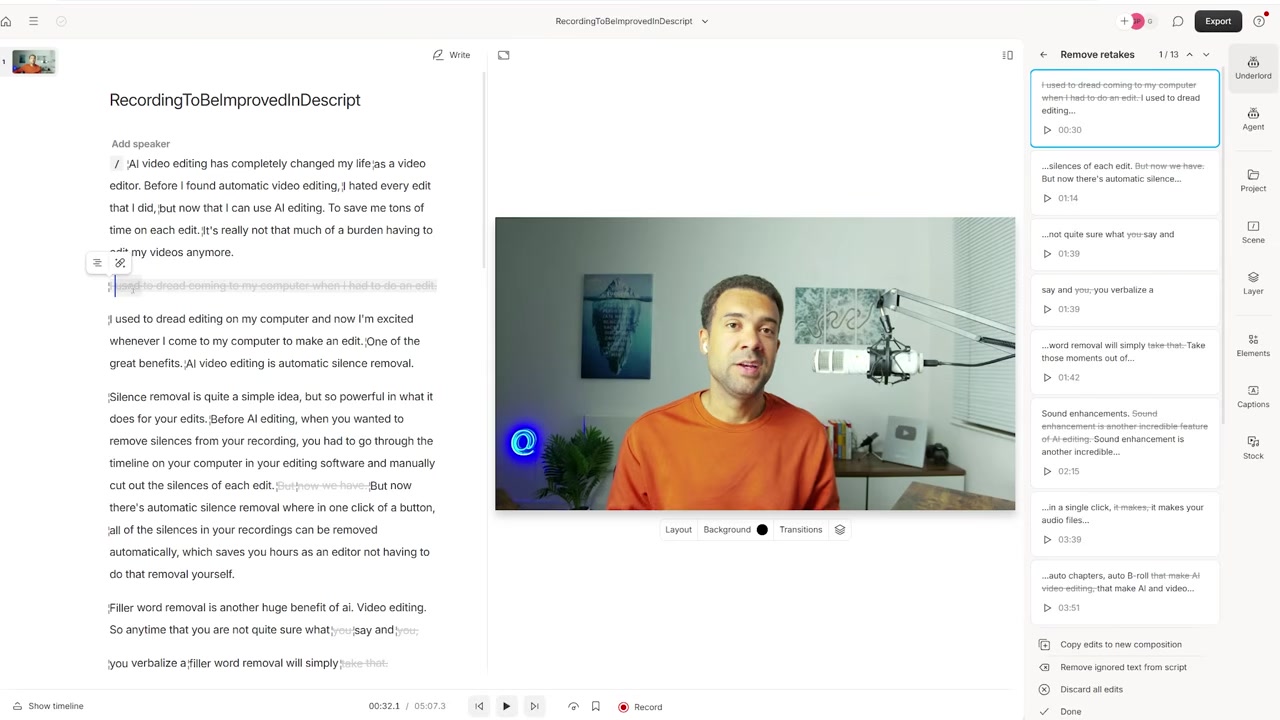
Task: Select the scene thumbnail in left strip
Action: coord(33,63)
